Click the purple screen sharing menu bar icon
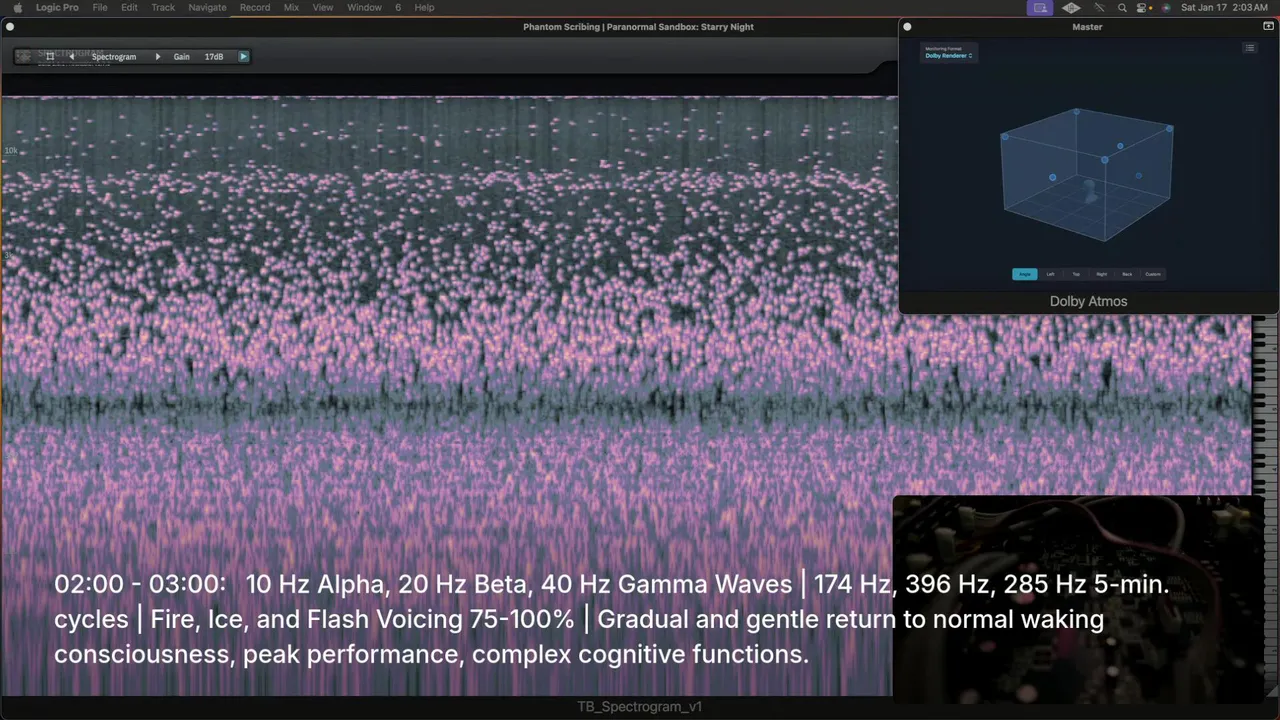This screenshot has height=720, width=1280. pos(1040,7)
